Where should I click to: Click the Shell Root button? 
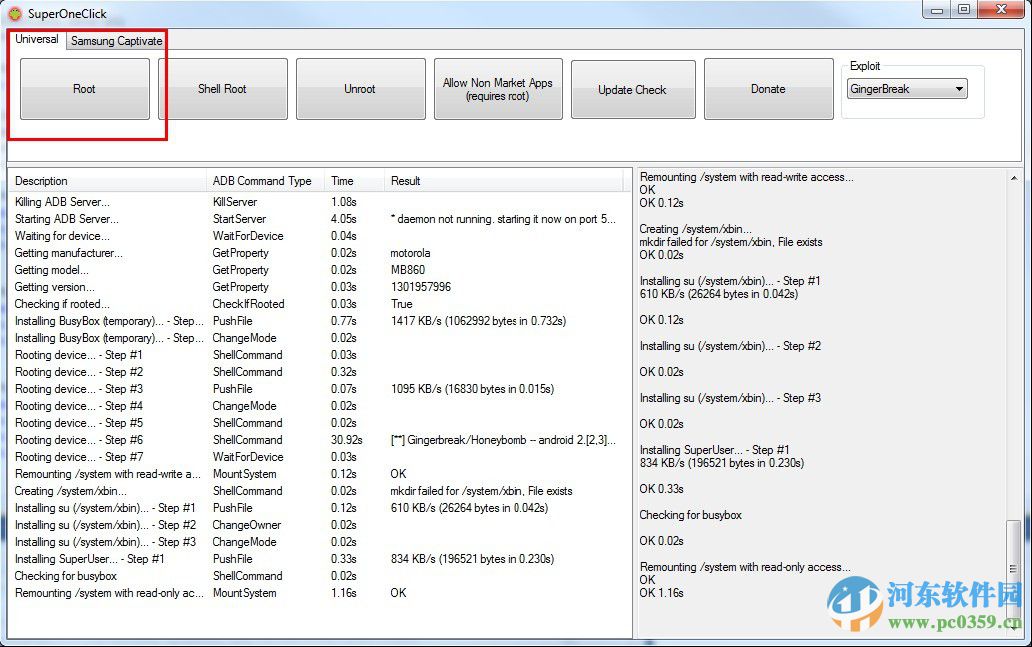click(222, 89)
